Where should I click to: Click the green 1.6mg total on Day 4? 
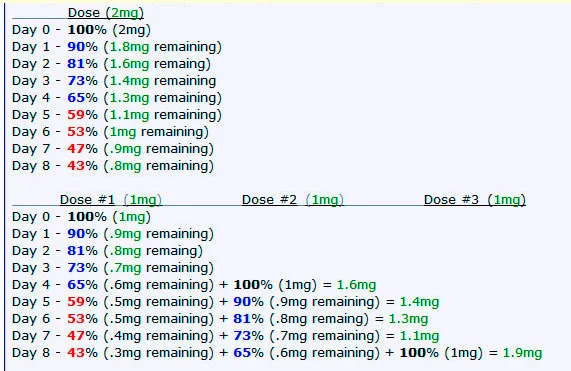[x=357, y=285]
